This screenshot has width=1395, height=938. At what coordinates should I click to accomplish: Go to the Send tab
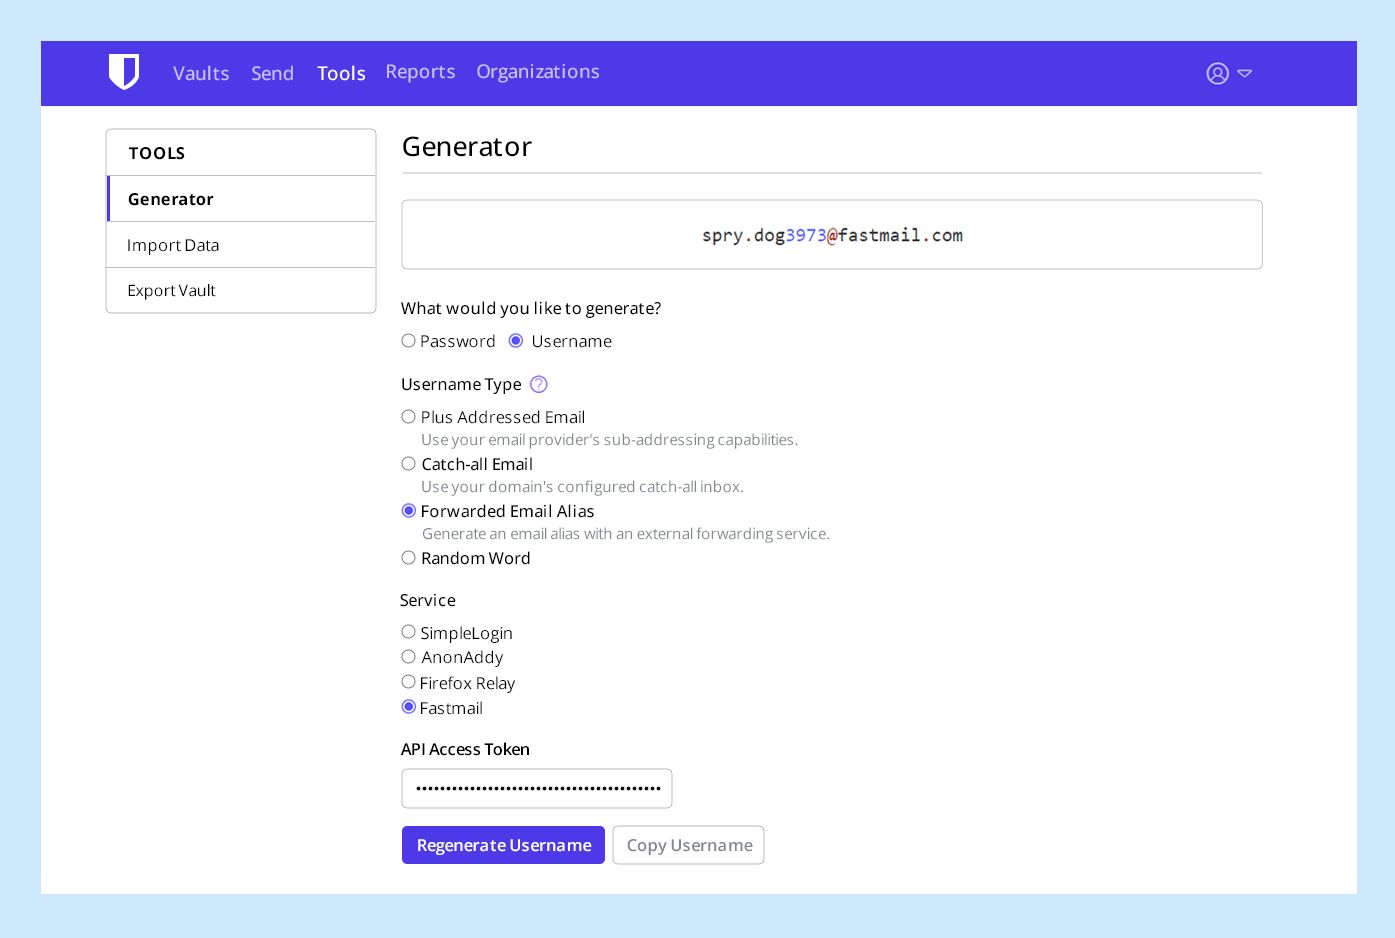tap(272, 73)
